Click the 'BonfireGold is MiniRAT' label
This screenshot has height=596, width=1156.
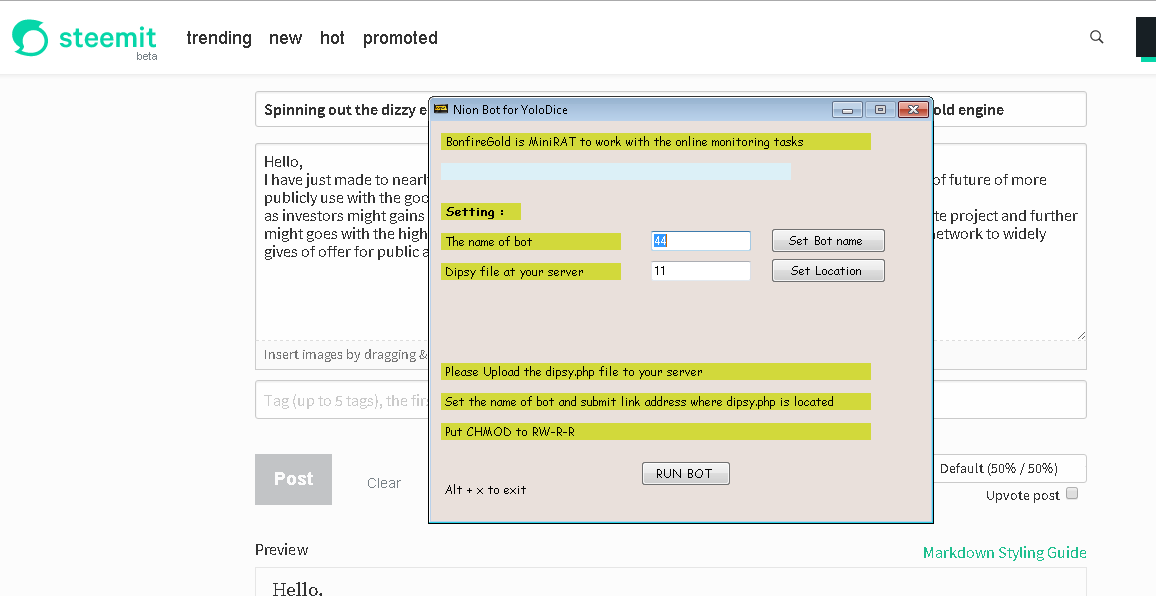655,142
